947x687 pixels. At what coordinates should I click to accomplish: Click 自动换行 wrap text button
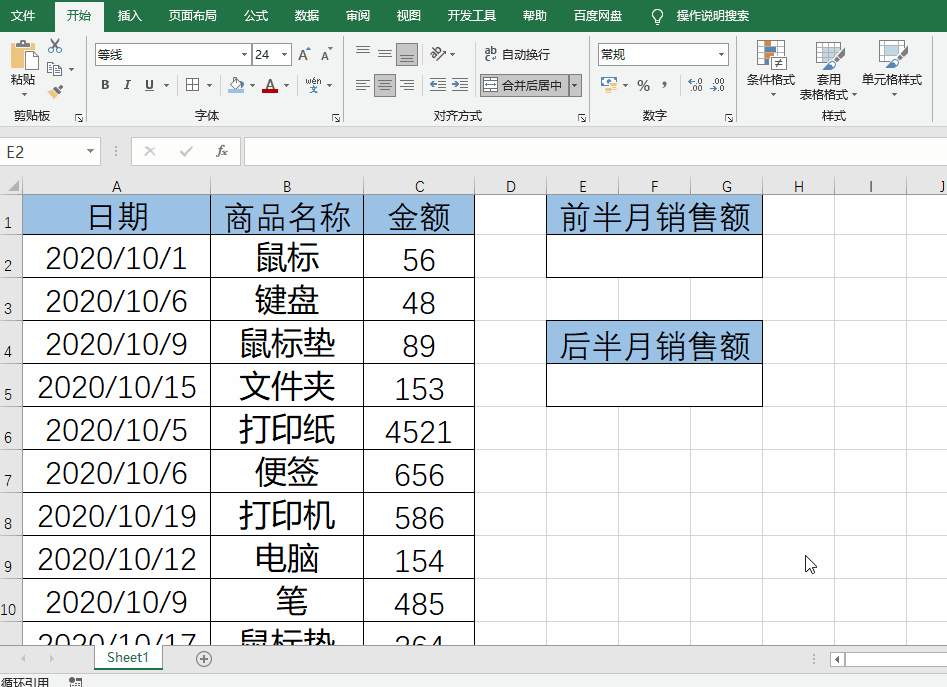(x=518, y=54)
